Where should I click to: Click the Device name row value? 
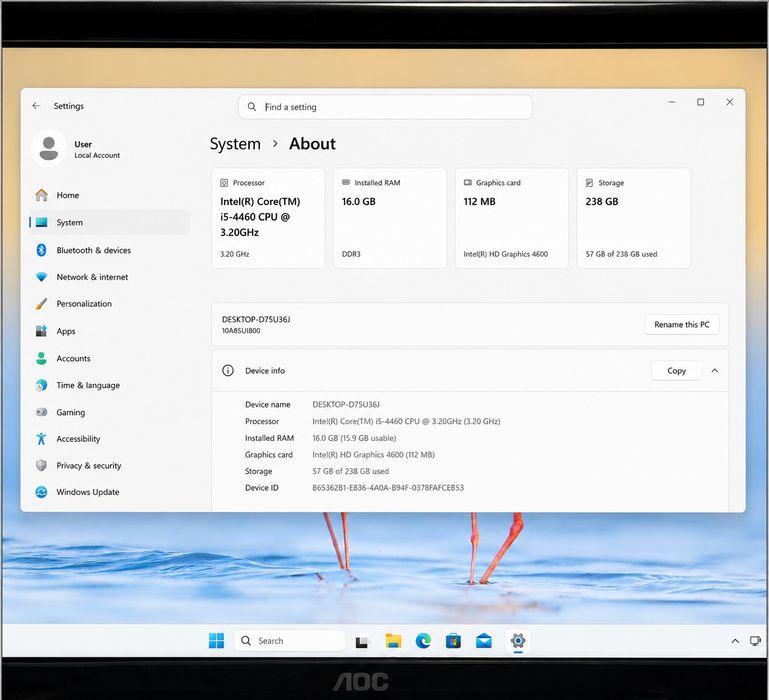[x=346, y=405]
